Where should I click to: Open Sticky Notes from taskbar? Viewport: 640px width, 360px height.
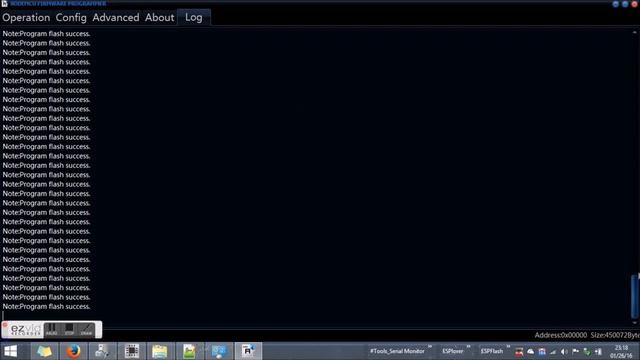coord(44,351)
